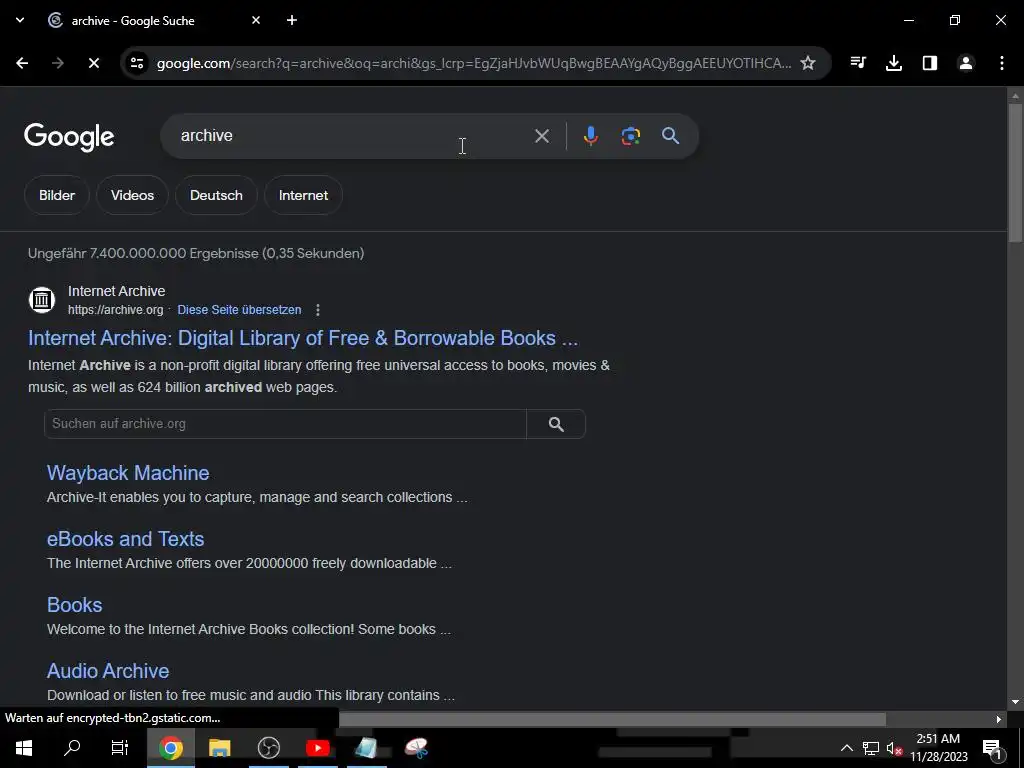Show hidden system tray icons chevron
The width and height of the screenshot is (1024, 768).
coord(846,748)
